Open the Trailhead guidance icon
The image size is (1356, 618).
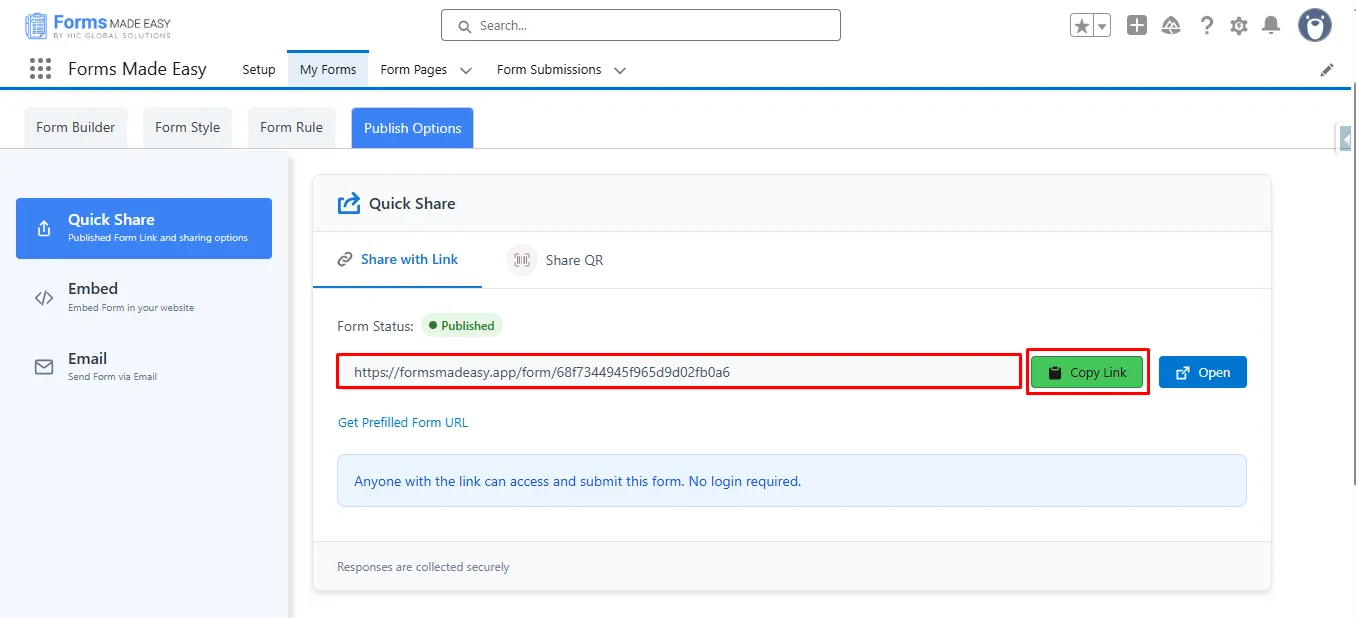click(1171, 26)
